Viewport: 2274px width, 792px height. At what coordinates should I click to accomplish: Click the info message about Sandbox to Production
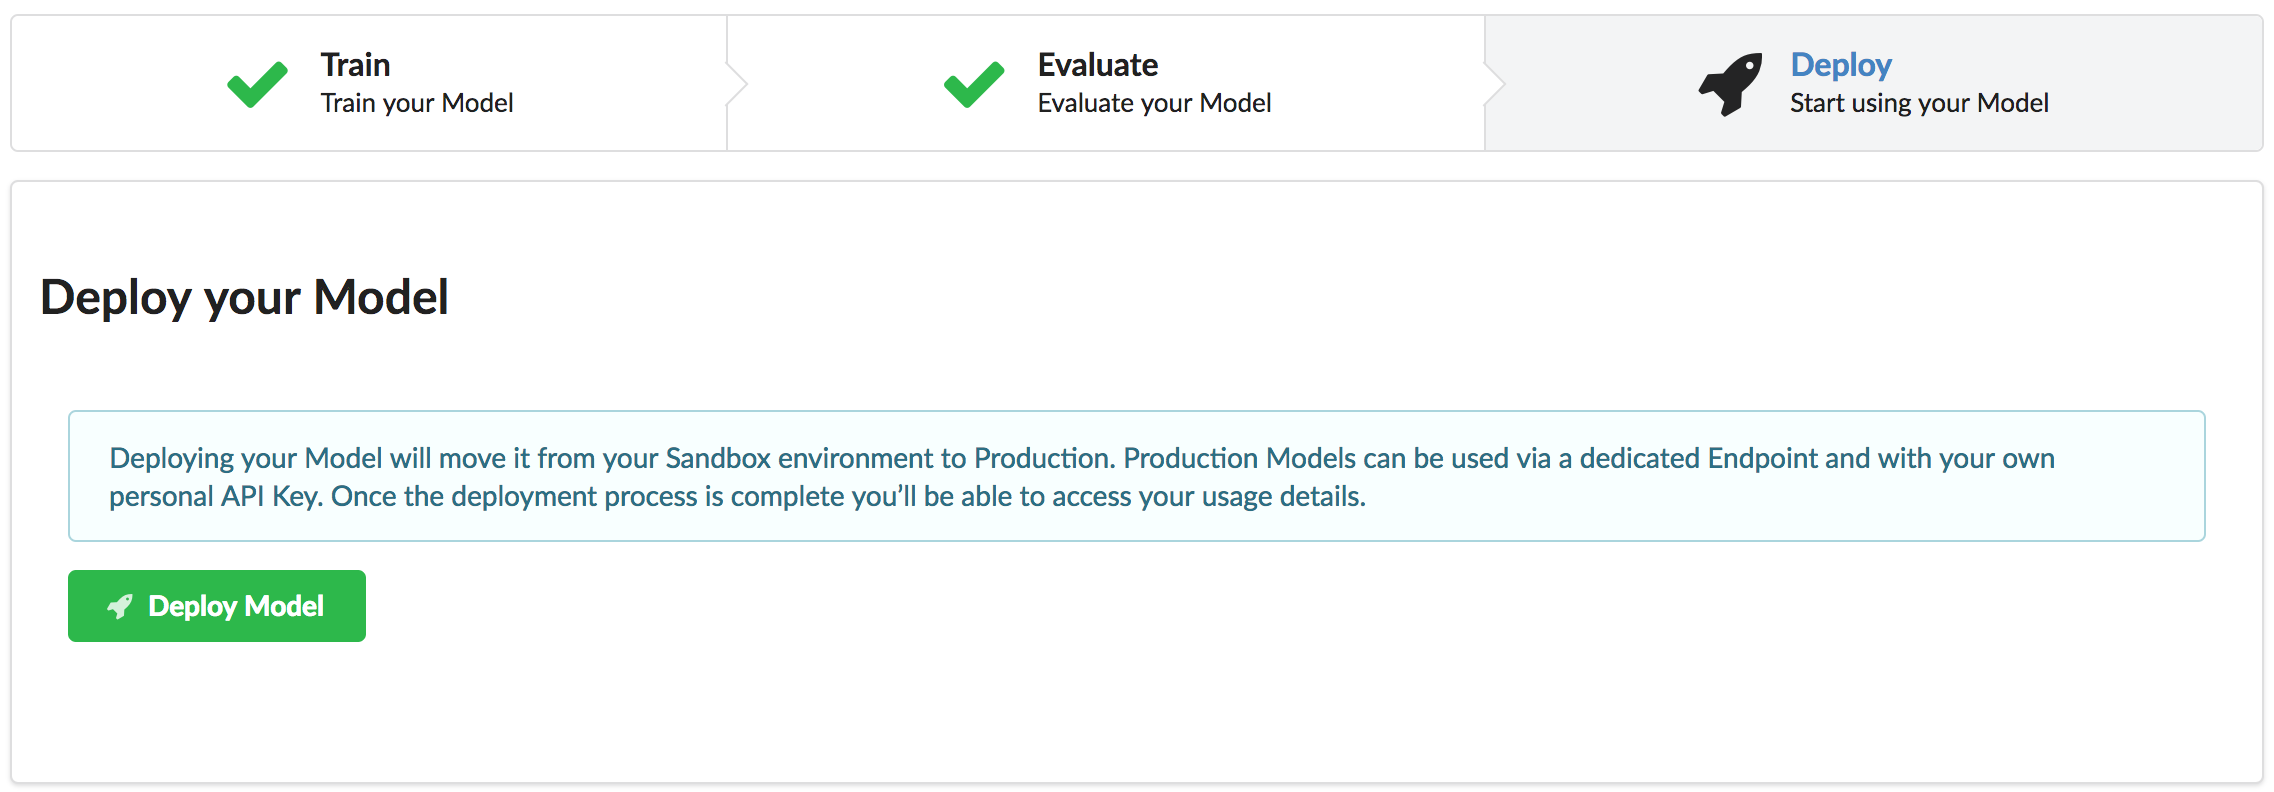tap(1136, 476)
